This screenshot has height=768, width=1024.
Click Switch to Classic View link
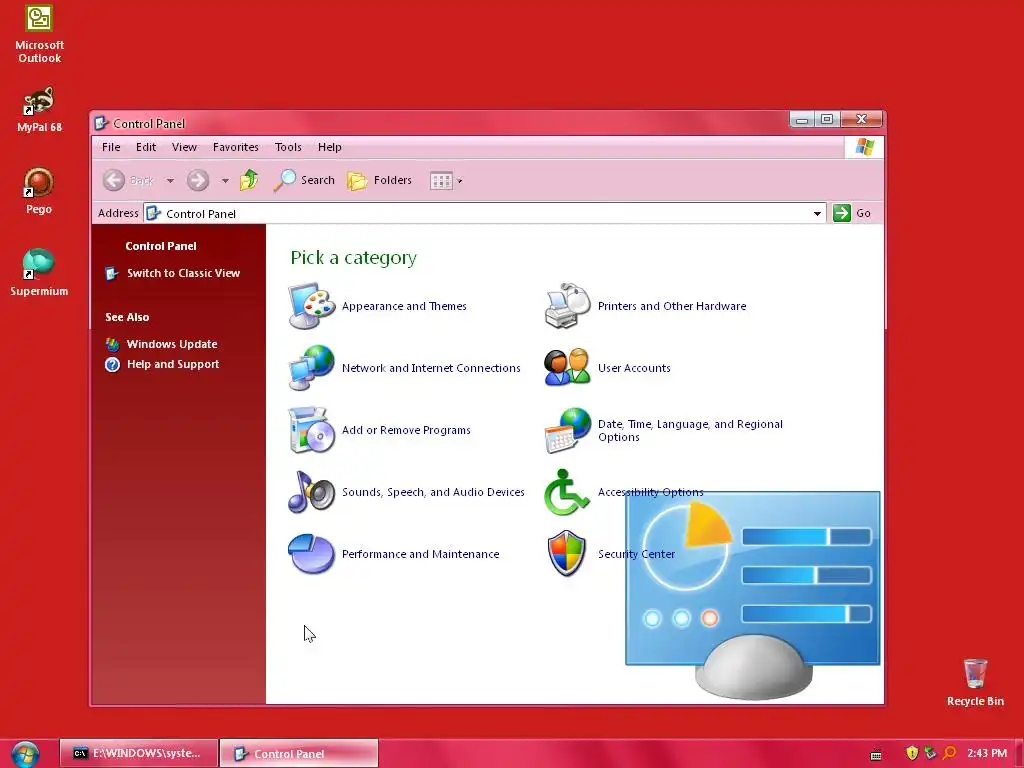click(184, 273)
